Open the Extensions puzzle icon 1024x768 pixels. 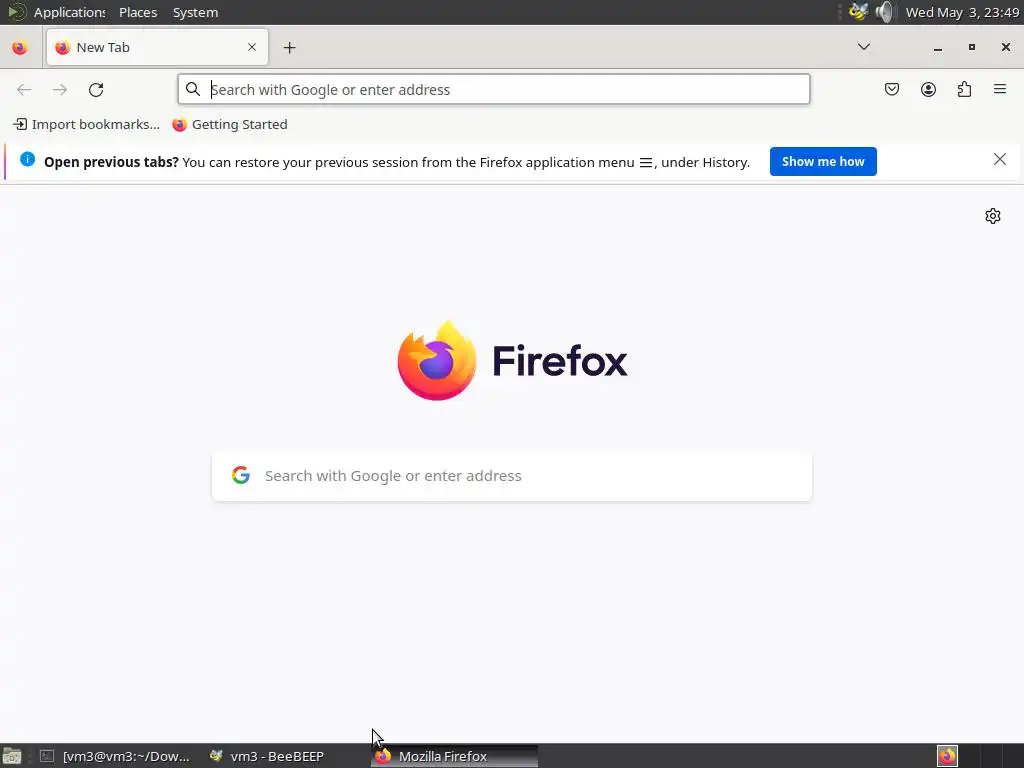click(x=964, y=89)
